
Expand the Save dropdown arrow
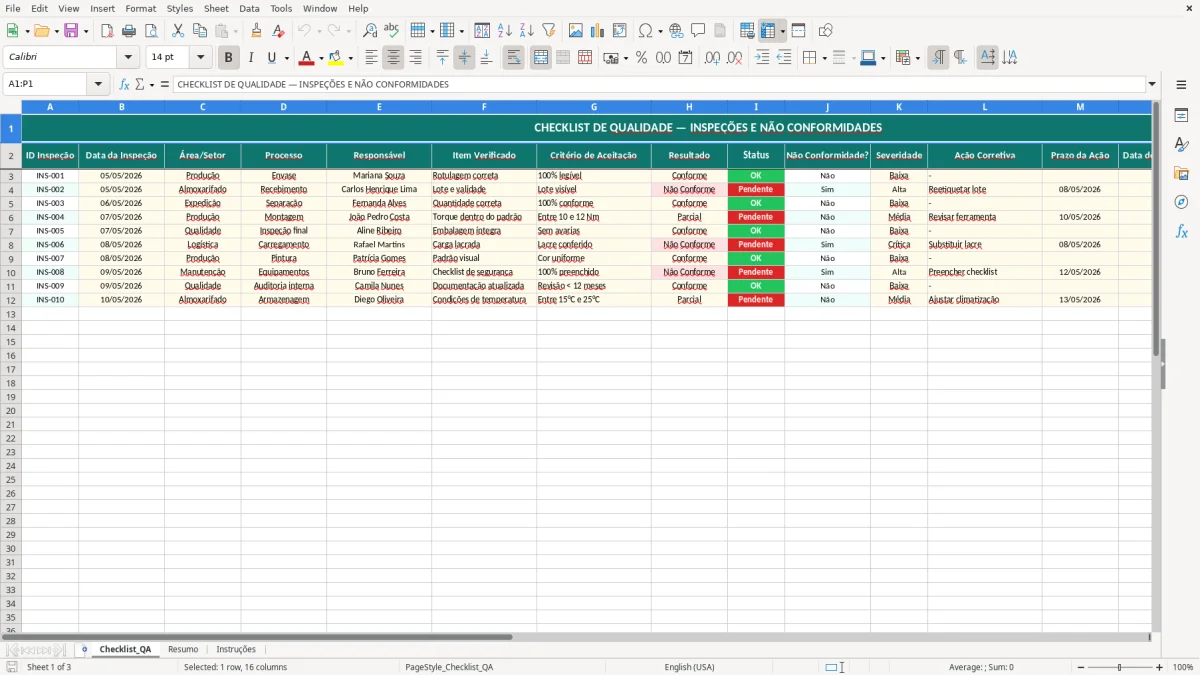[86, 31]
